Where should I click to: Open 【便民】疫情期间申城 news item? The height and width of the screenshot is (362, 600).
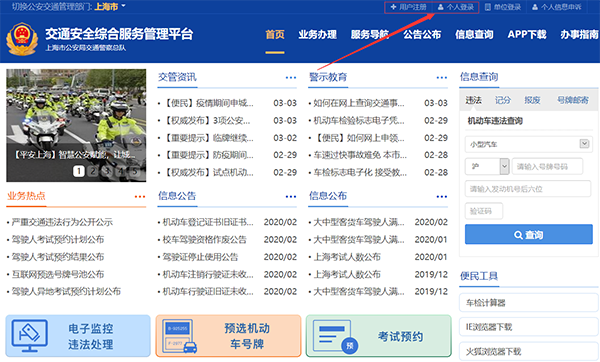pyautogui.click(x=209, y=103)
